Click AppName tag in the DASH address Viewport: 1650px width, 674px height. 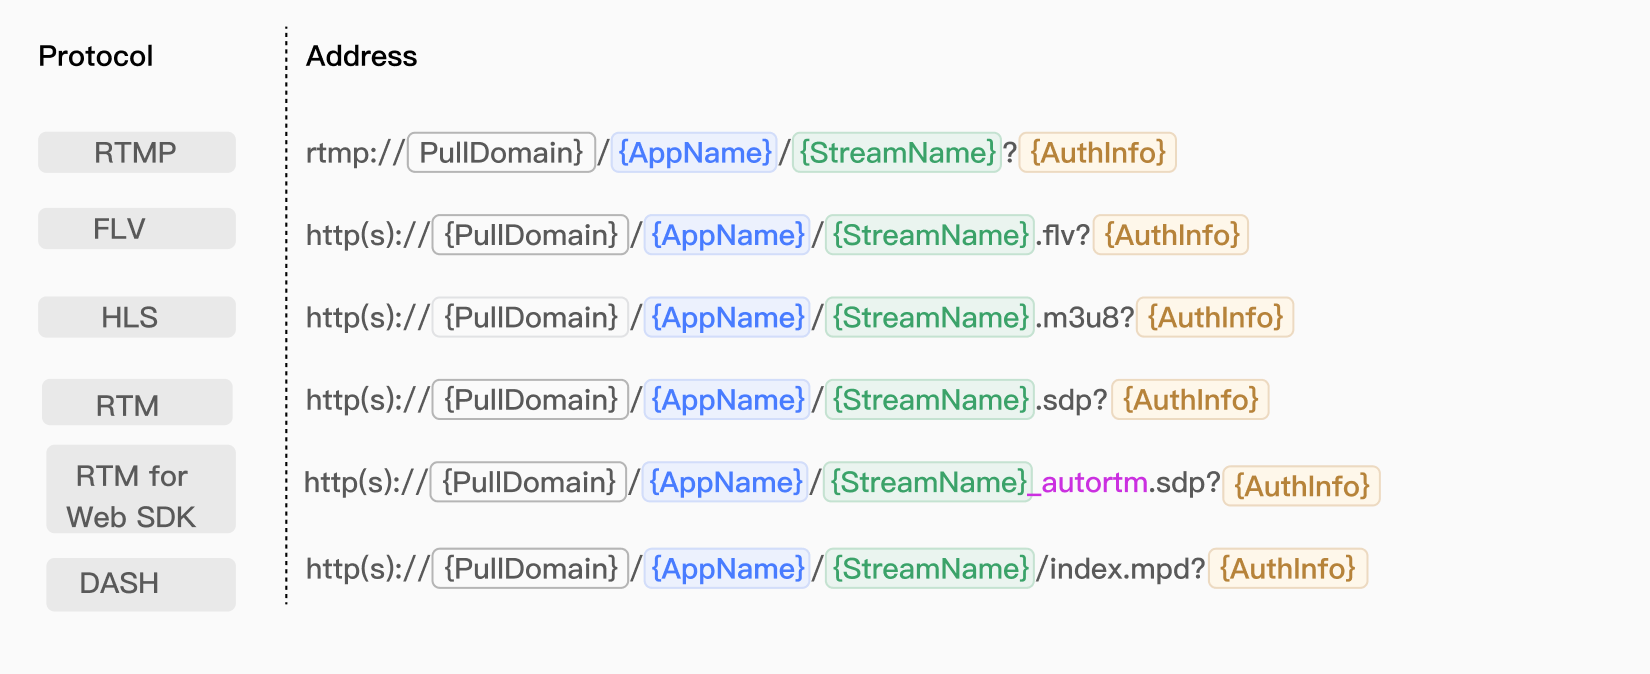727,568
